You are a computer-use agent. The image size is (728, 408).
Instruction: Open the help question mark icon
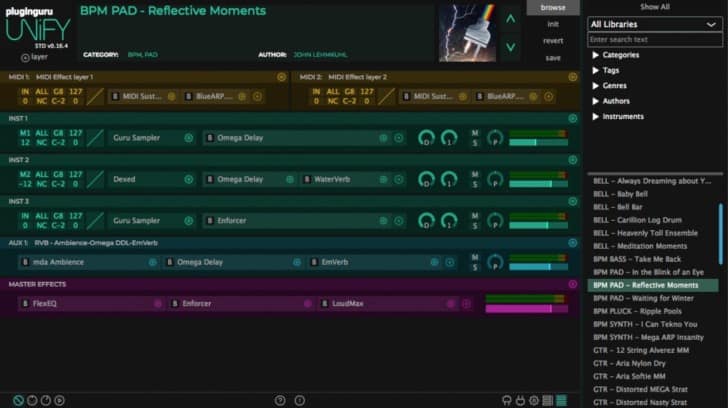pyautogui.click(x=280, y=400)
